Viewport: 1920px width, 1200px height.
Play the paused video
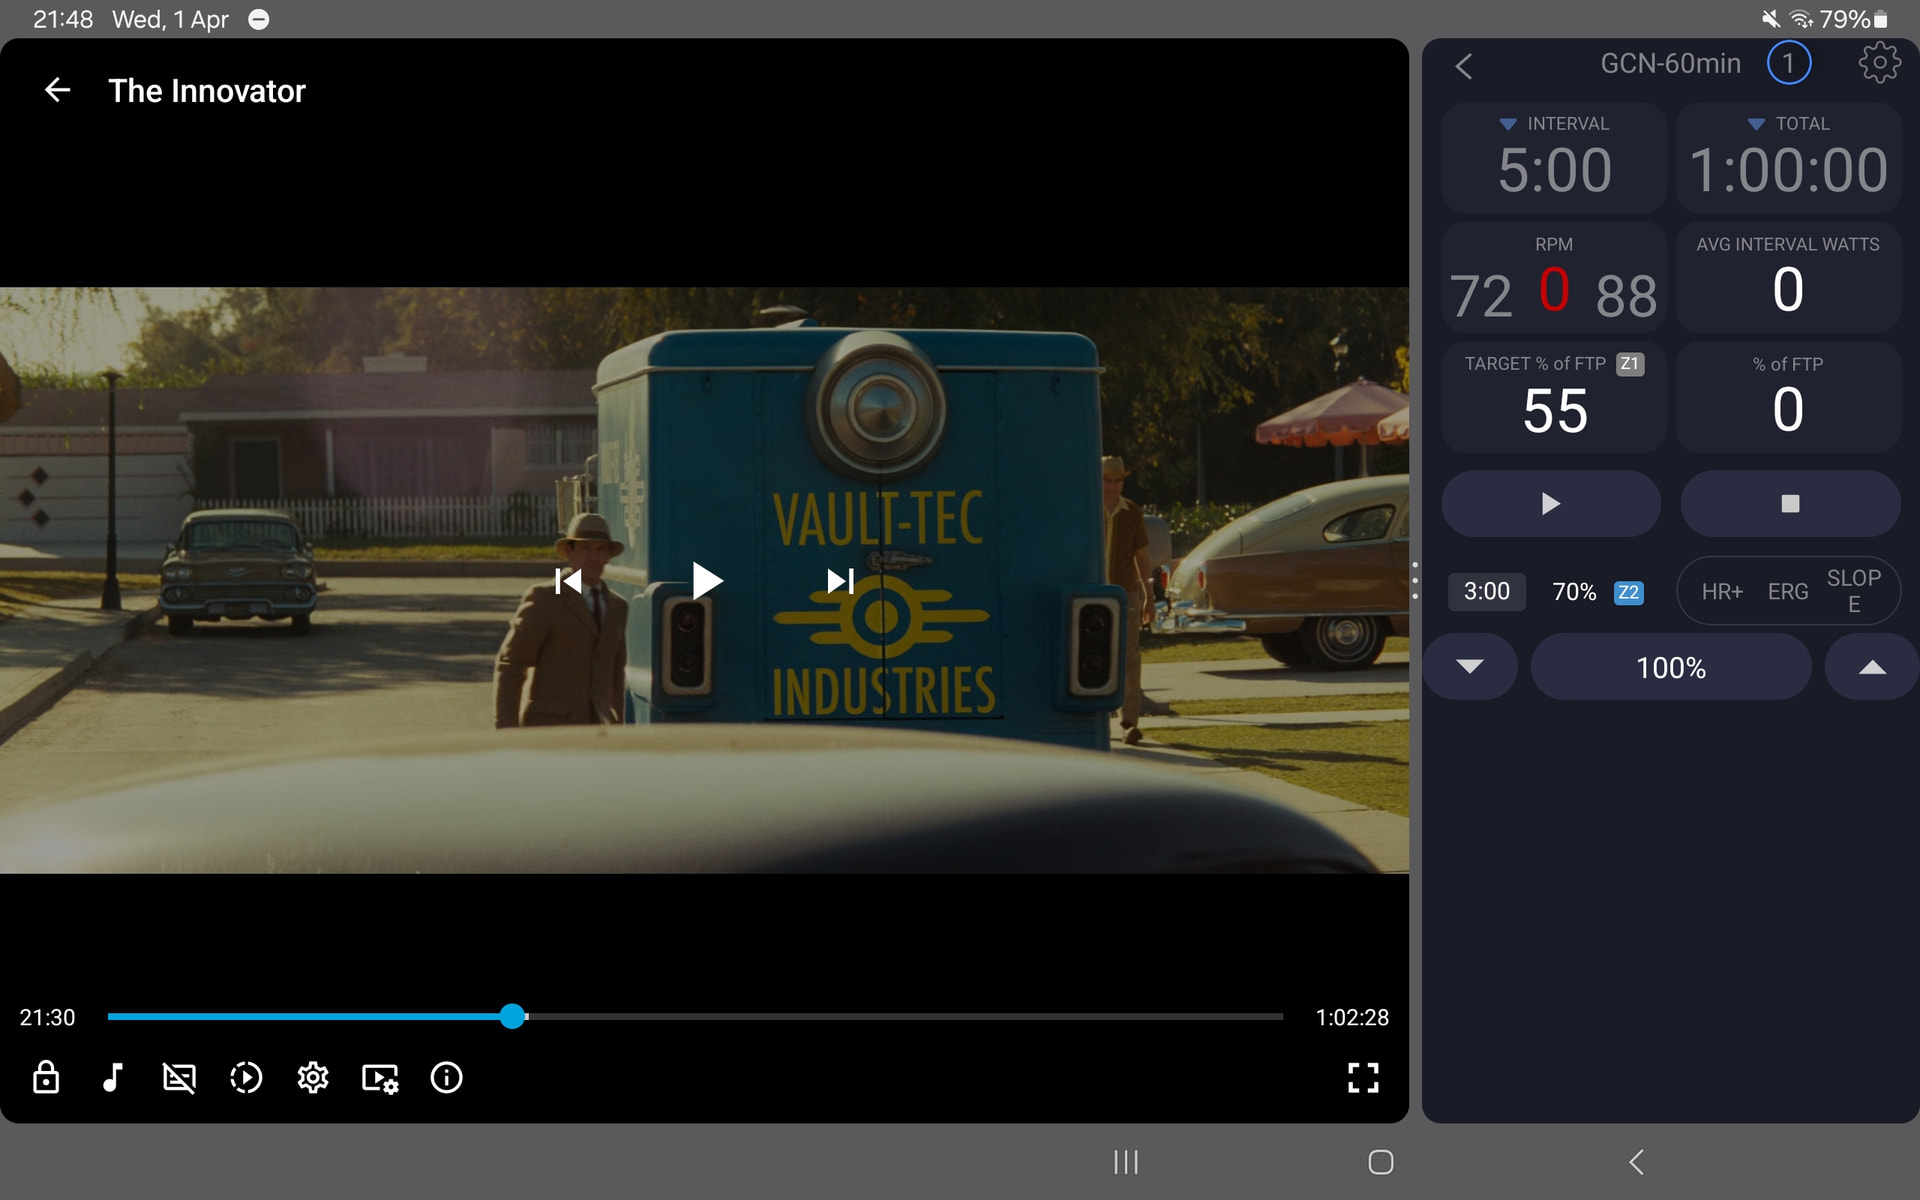coord(707,581)
